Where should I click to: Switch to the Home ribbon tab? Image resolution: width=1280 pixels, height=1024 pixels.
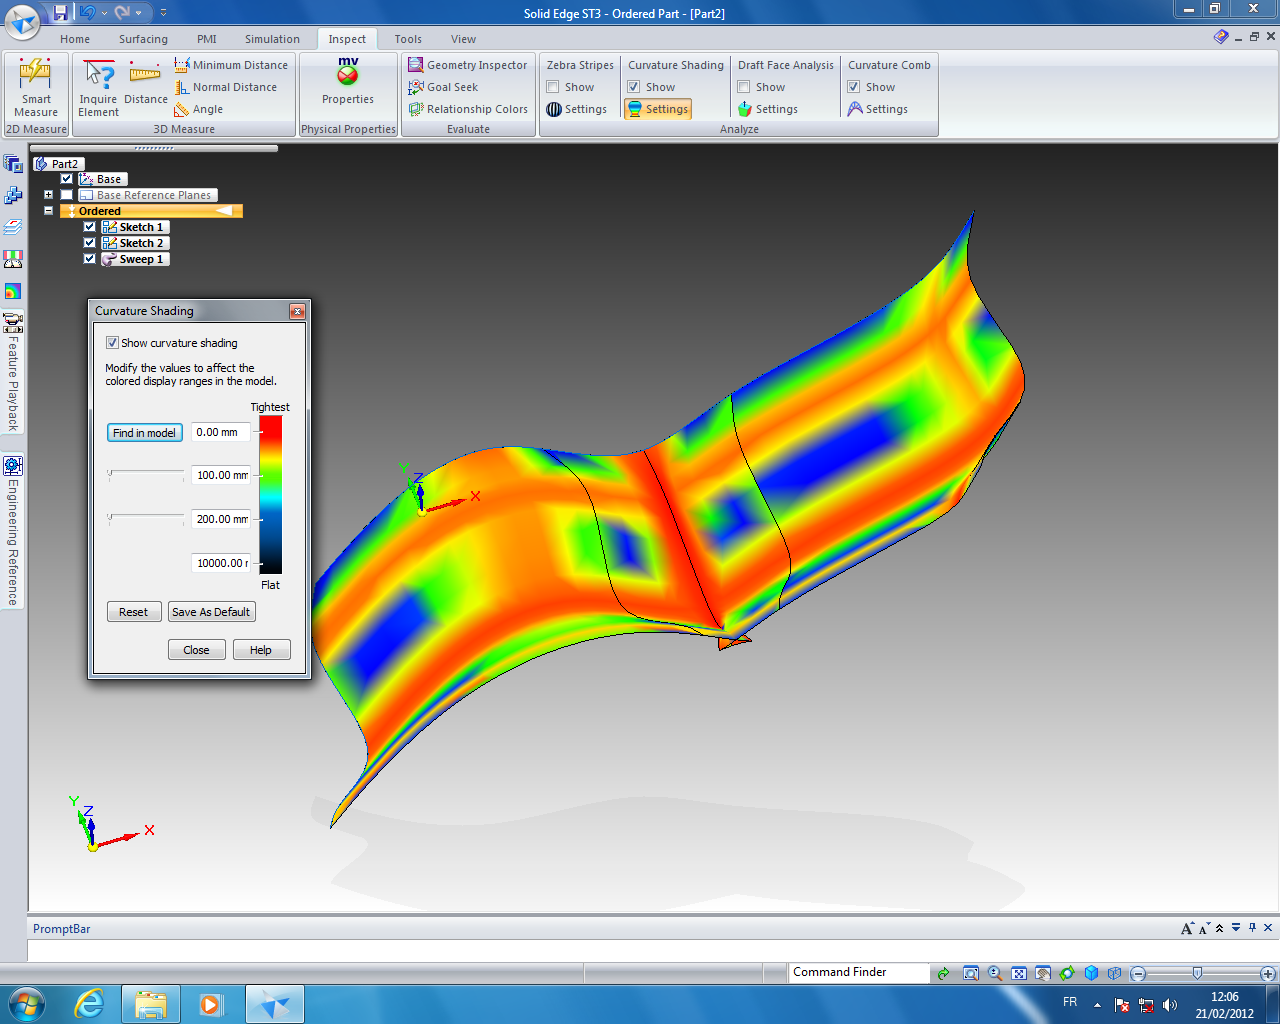click(x=75, y=39)
